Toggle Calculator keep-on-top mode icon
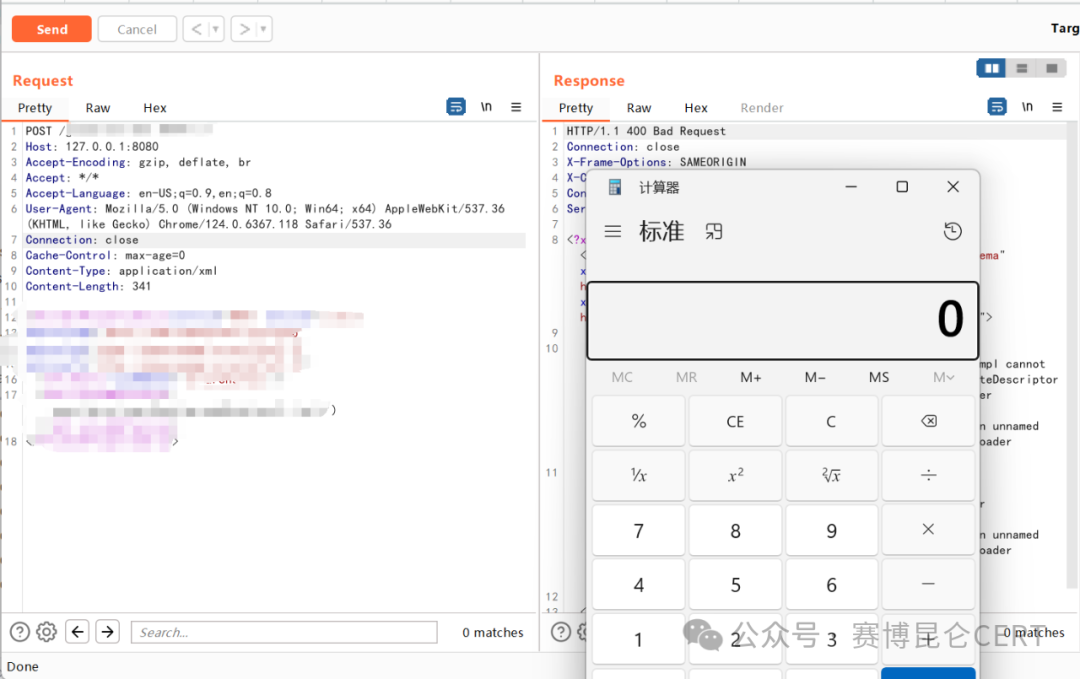Screen dimensions: 1080x679 point(714,231)
